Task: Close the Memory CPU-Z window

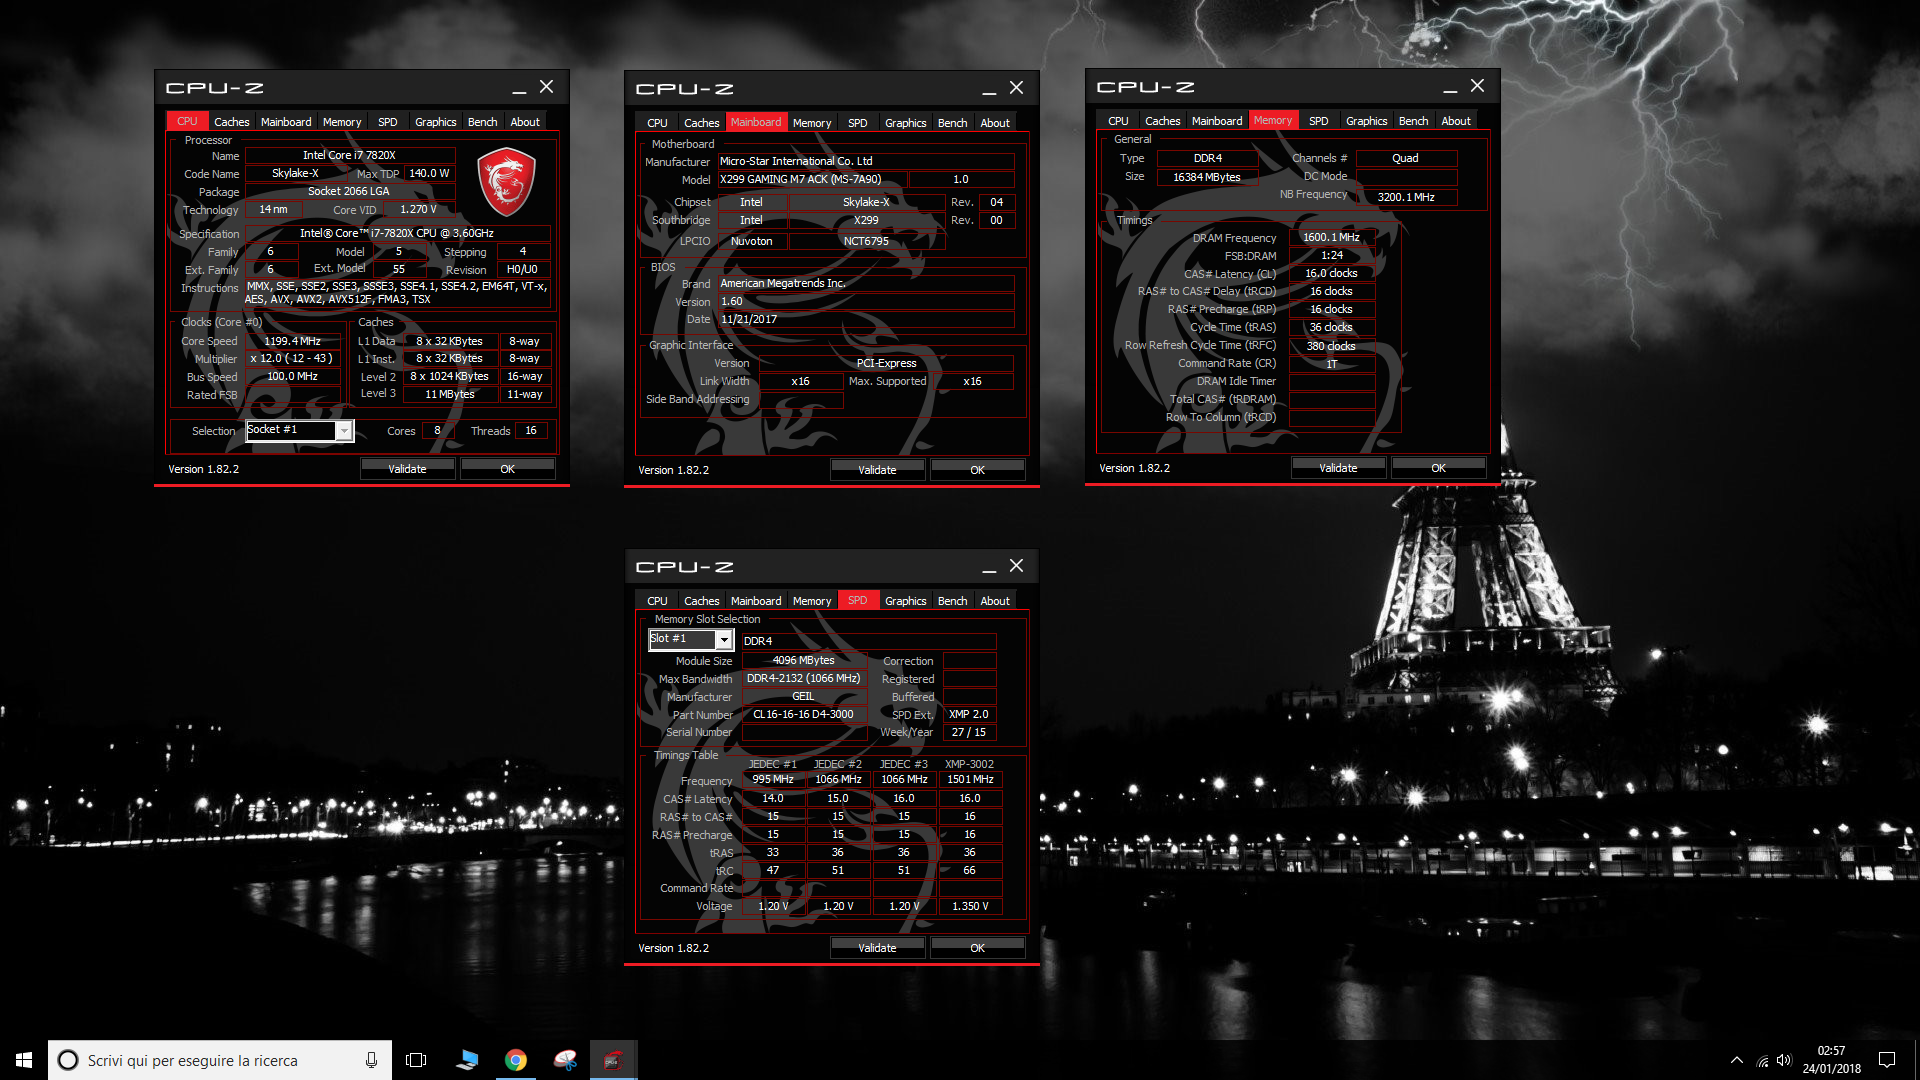Action: 1477,86
